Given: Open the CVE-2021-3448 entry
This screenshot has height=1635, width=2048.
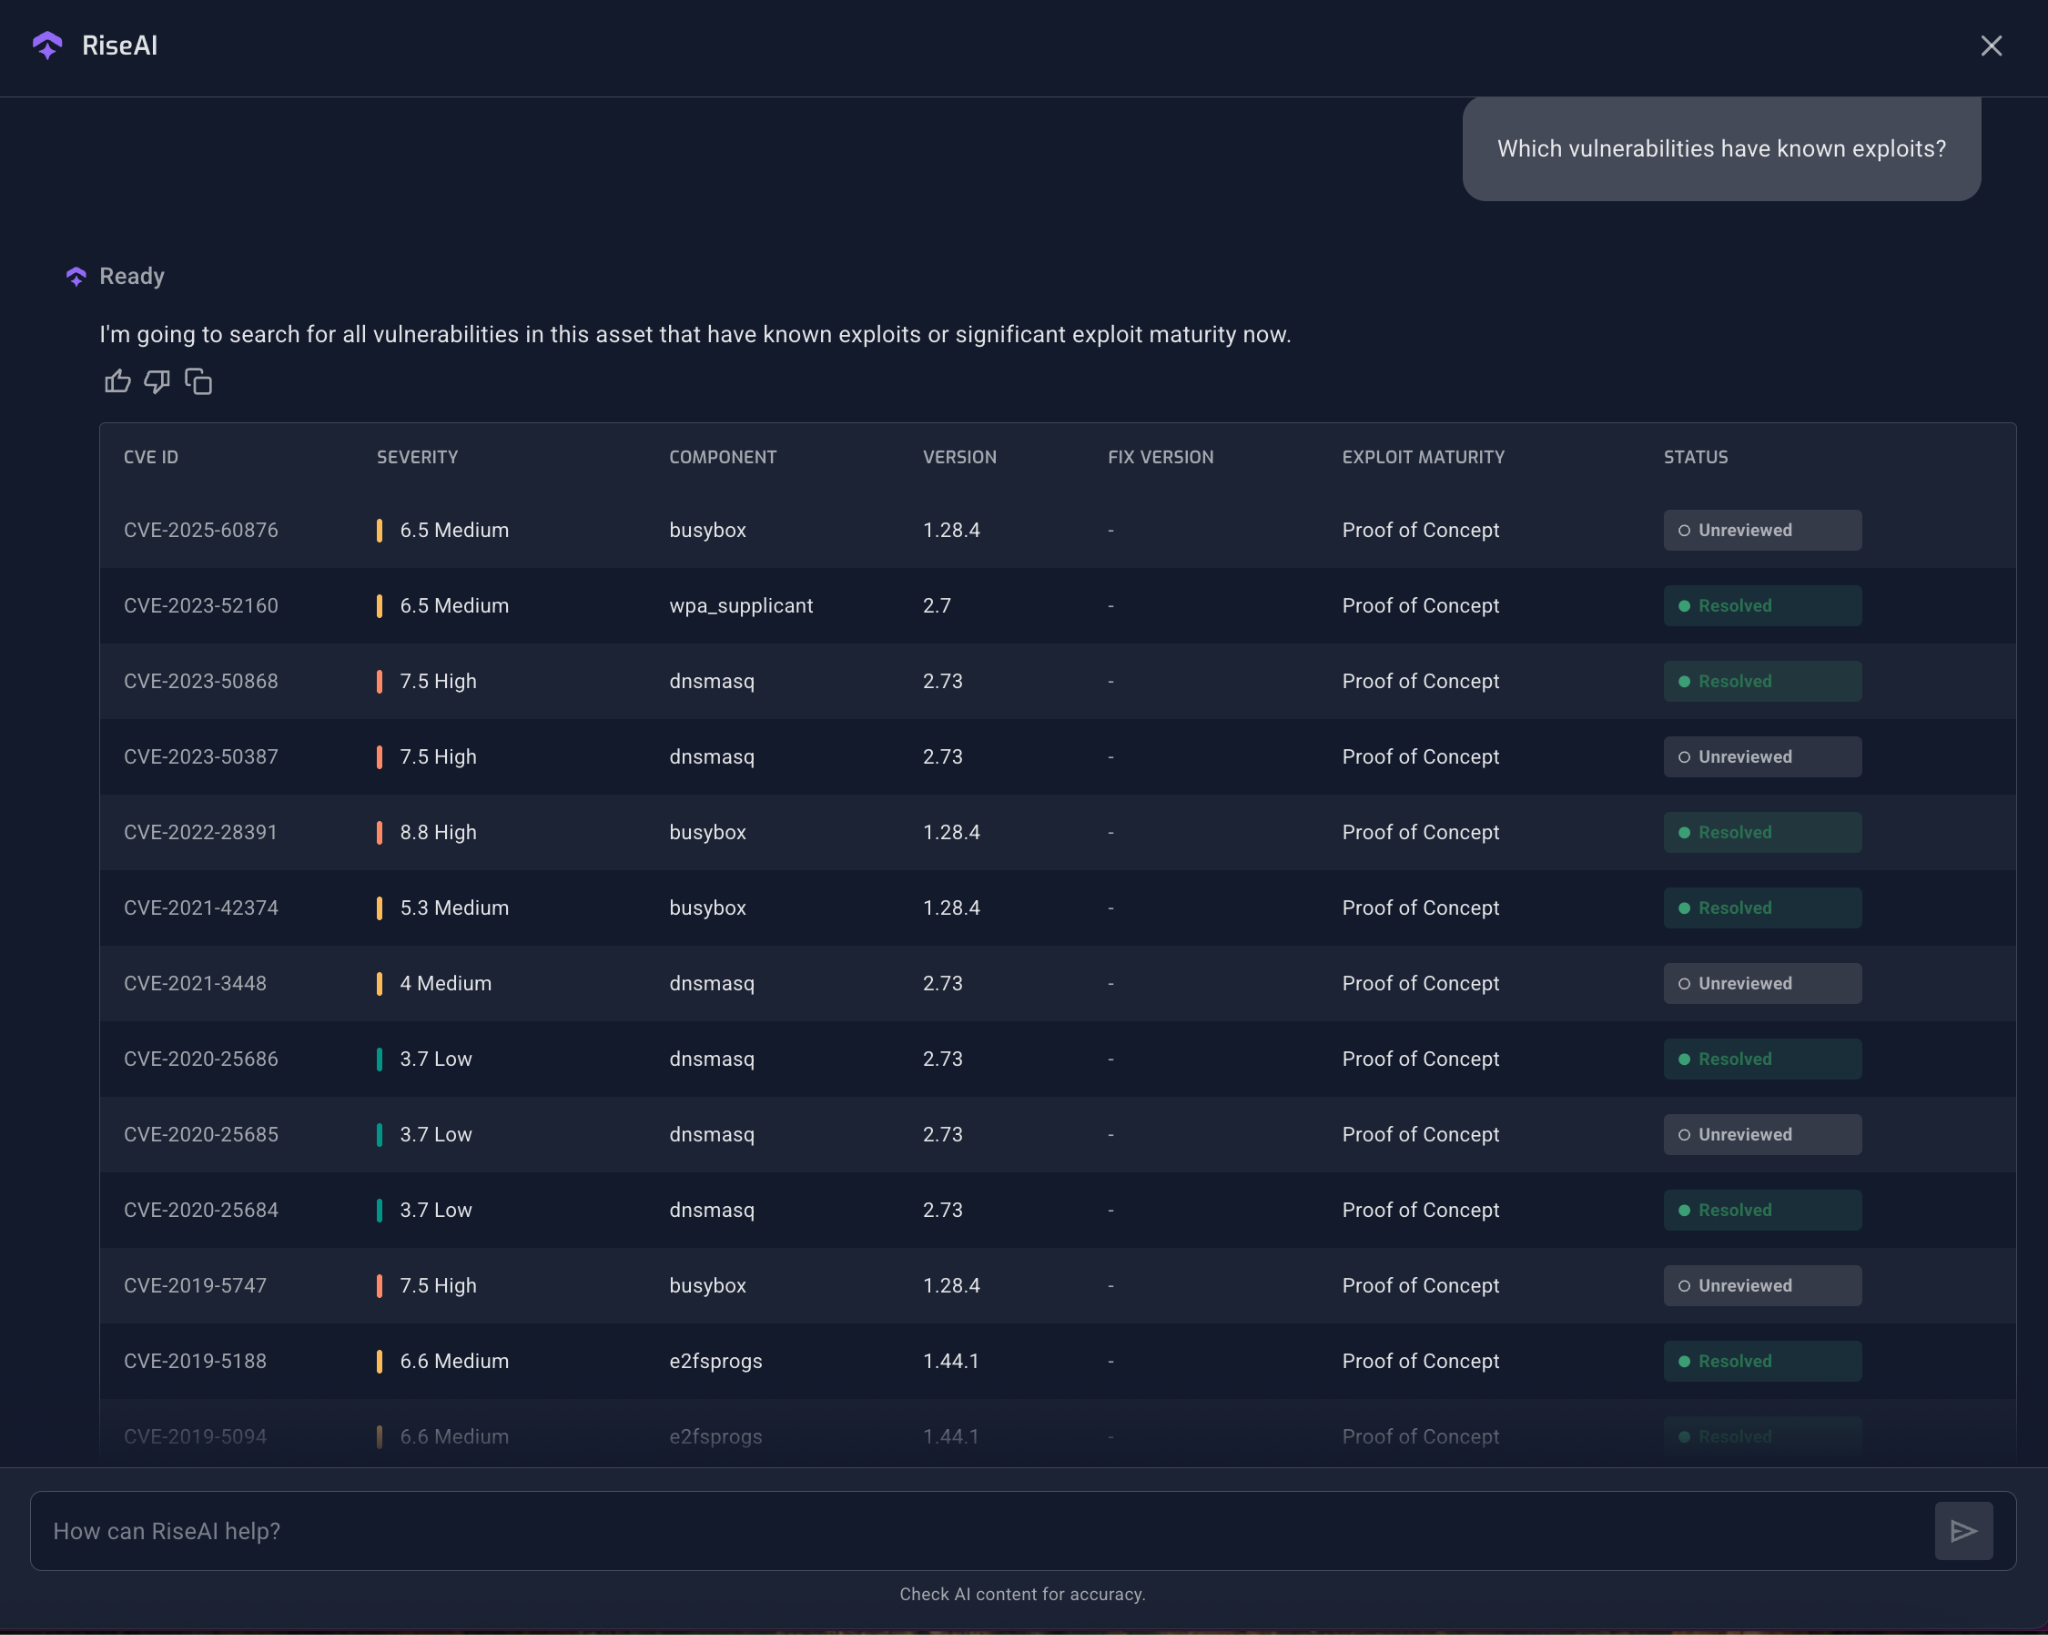Looking at the screenshot, I should pyautogui.click(x=195, y=983).
